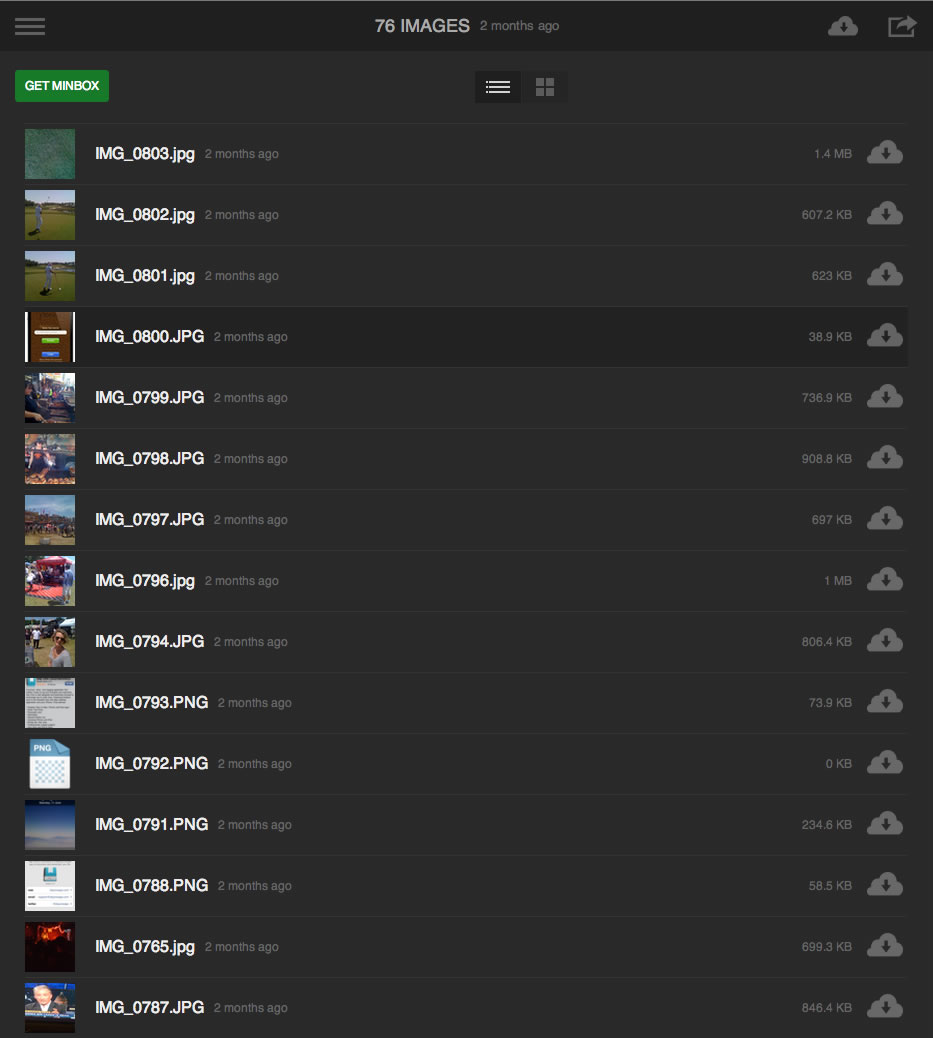Screen dimensions: 933x1038
Task: Download all 76 images via the header cloud icon
Action: coord(843,26)
